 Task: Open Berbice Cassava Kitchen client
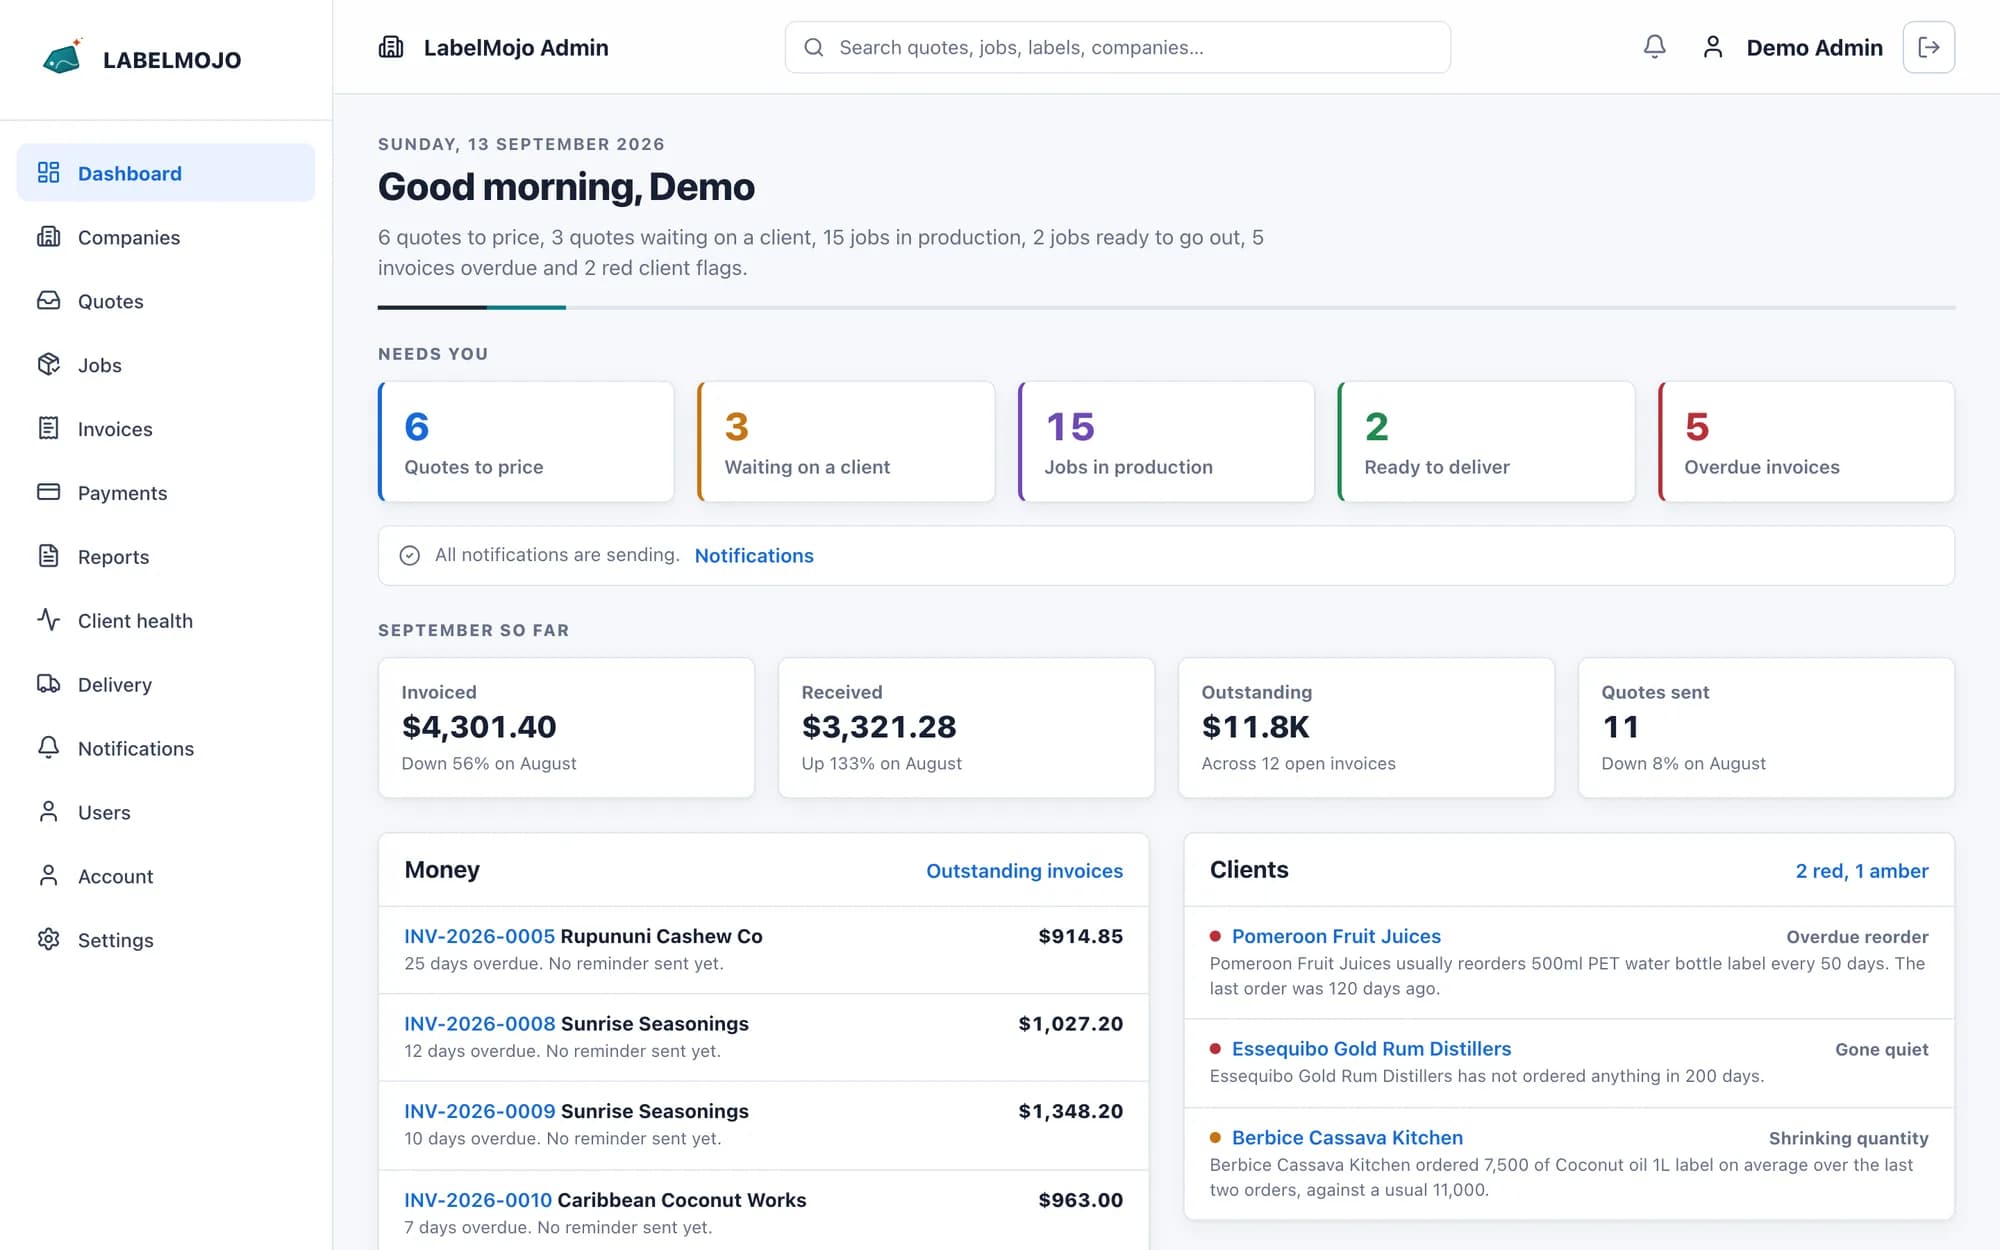(1347, 1138)
